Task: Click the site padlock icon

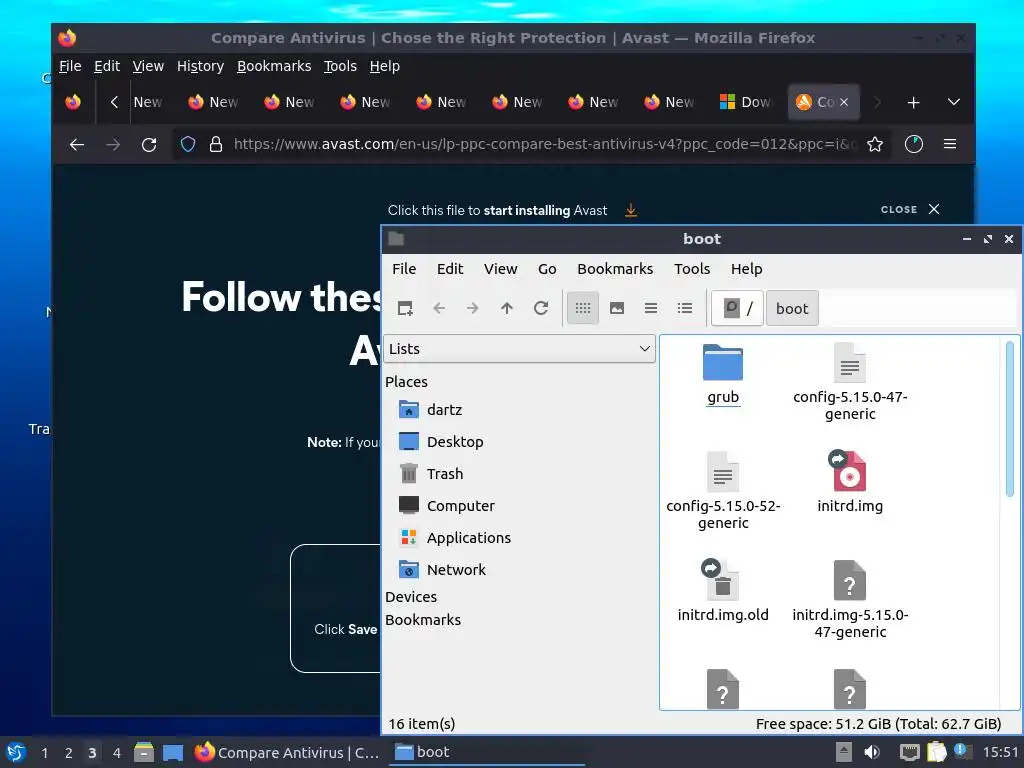Action: pyautogui.click(x=216, y=144)
